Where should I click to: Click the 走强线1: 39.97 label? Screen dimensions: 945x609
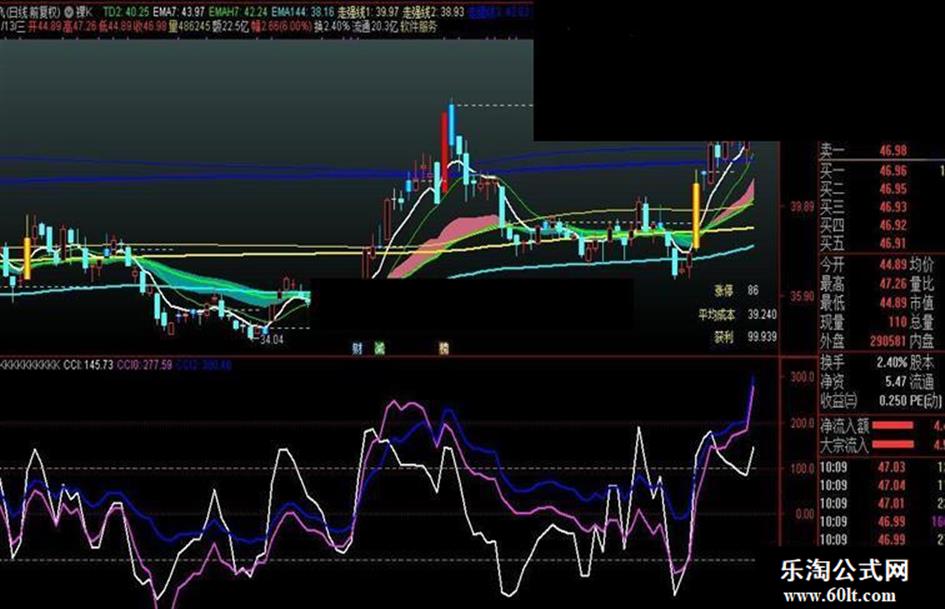click(368, 11)
